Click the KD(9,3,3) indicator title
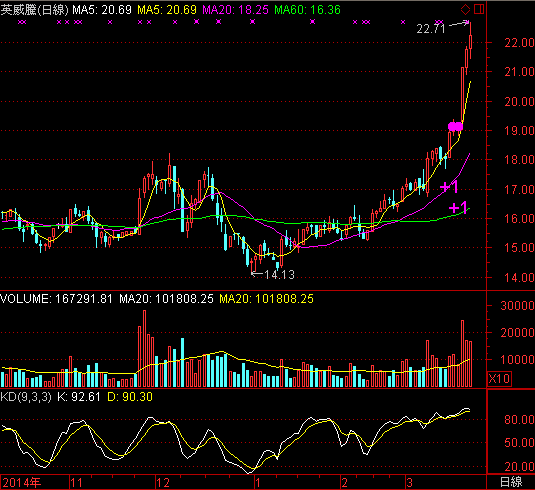The image size is (535, 490). [x=26, y=397]
